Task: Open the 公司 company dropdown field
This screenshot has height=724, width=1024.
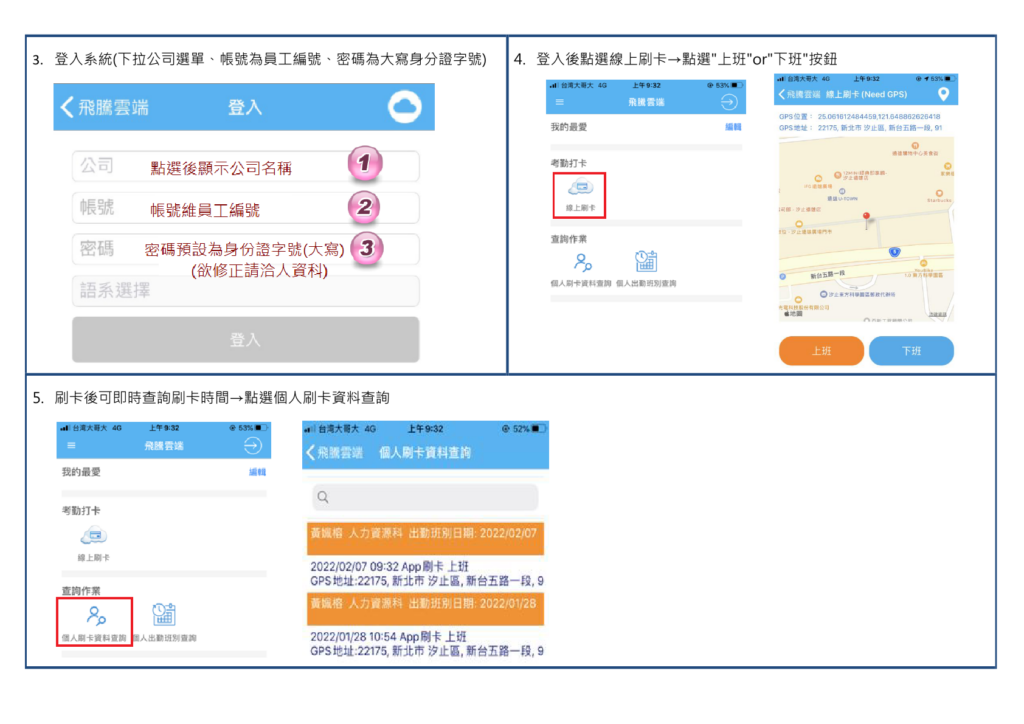Action: click(x=245, y=166)
